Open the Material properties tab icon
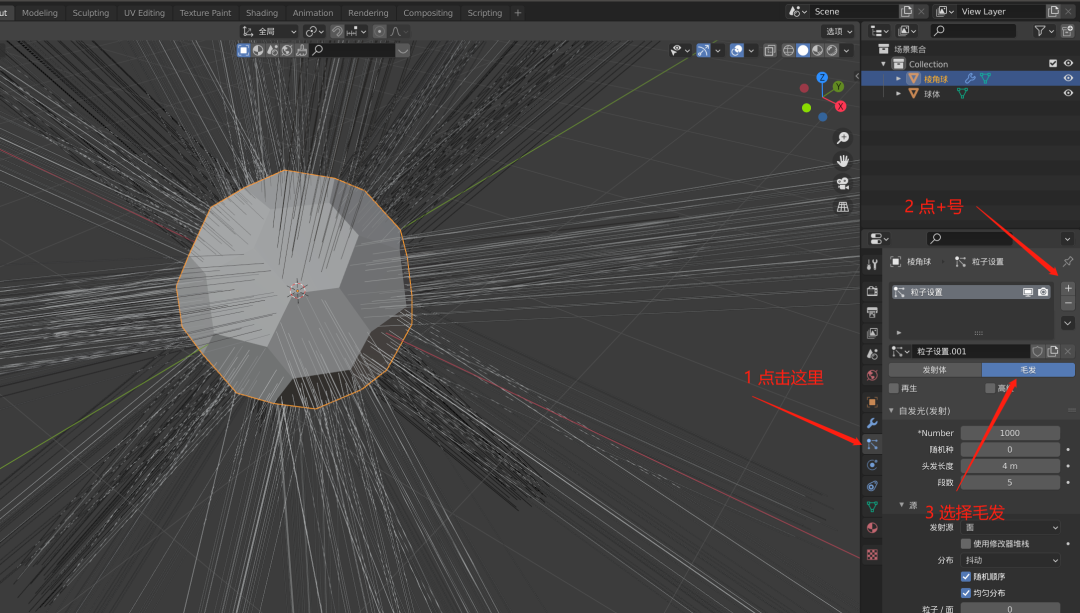This screenshot has height=613, width=1080. (x=872, y=528)
